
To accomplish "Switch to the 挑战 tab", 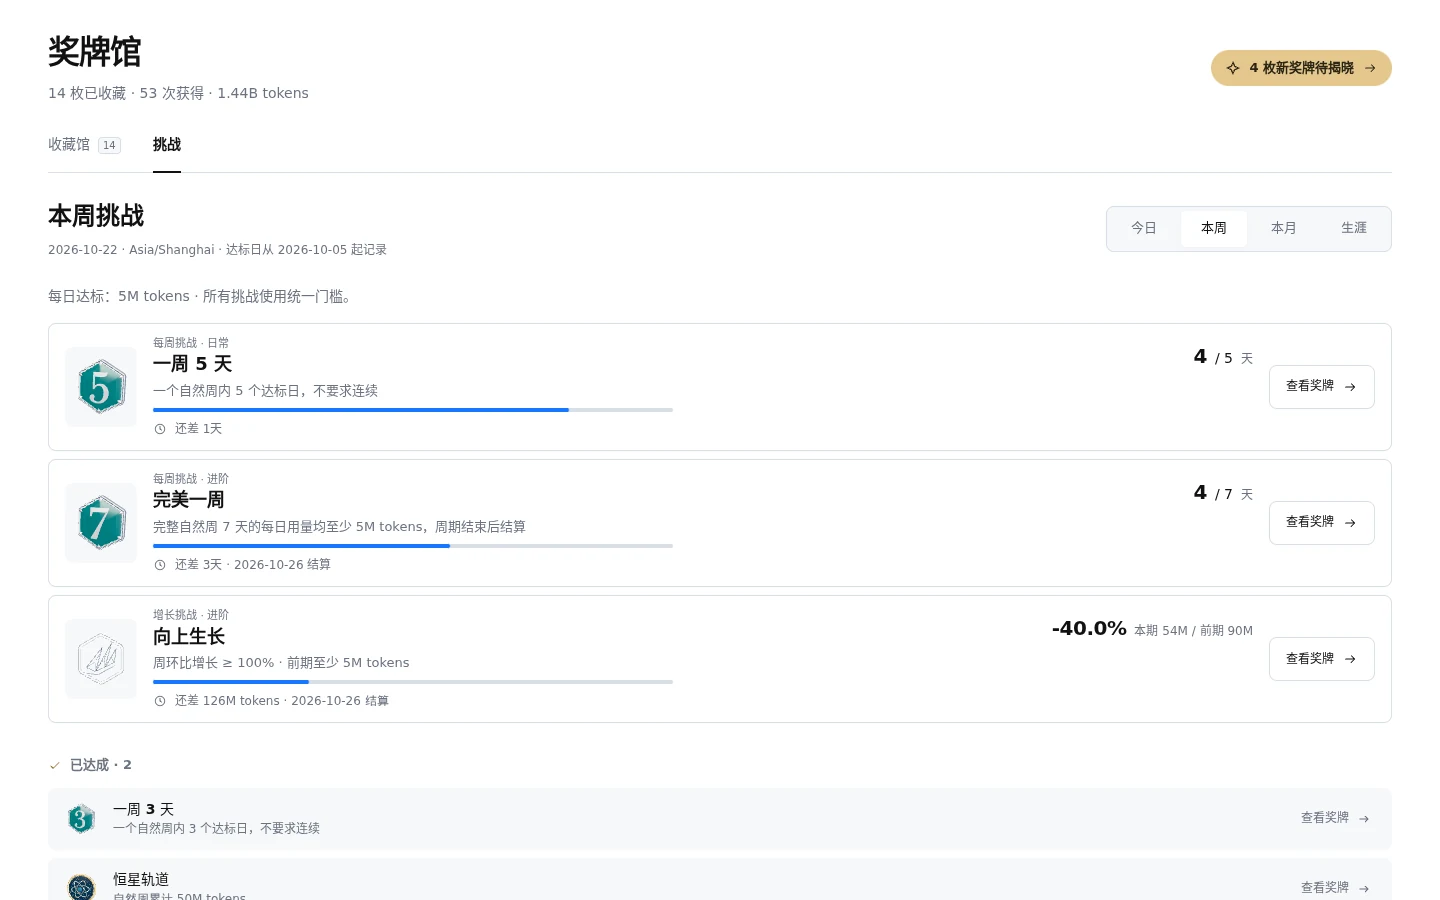I will pos(167,145).
